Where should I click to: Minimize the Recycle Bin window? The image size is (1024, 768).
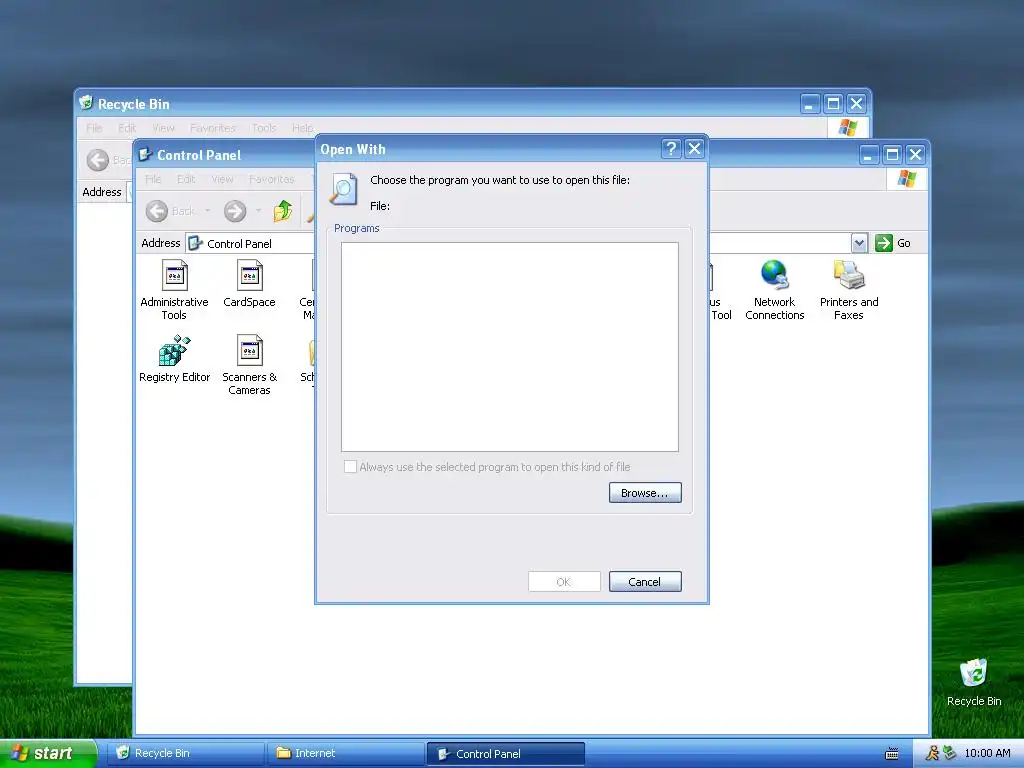[x=810, y=104]
